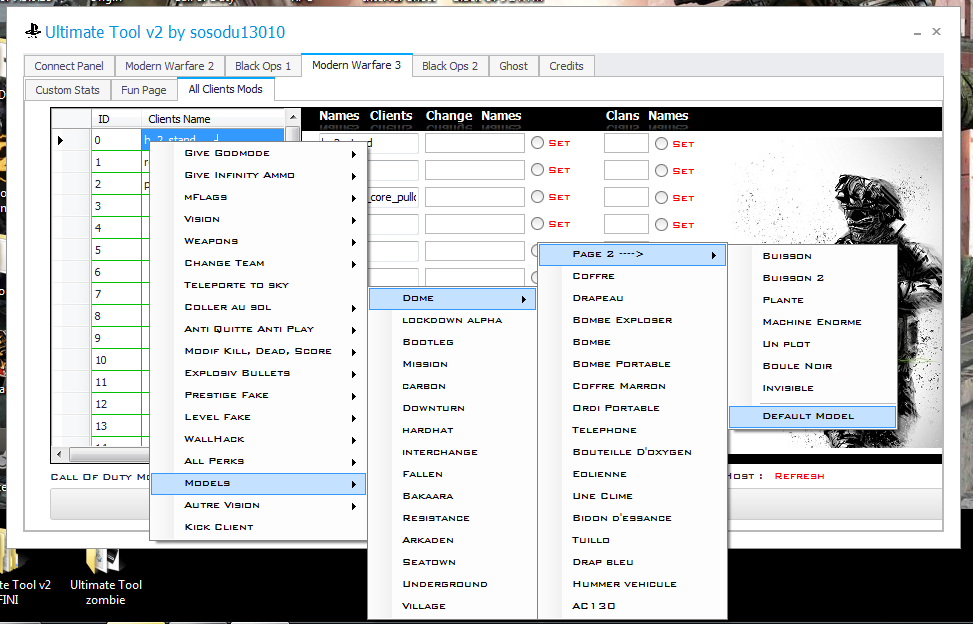The image size is (973, 624).
Task: Click the Clients Name column header
Action: (x=213, y=118)
